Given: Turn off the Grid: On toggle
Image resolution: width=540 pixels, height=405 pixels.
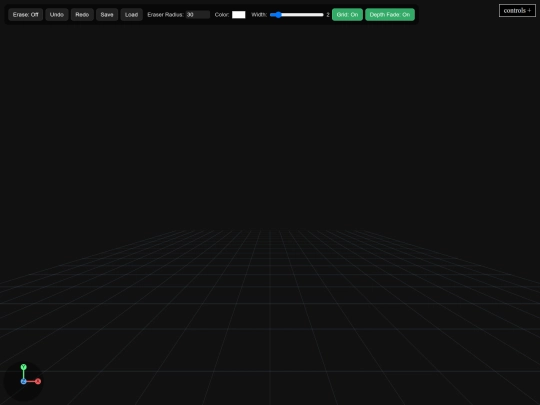Looking at the screenshot, I should point(347,15).
